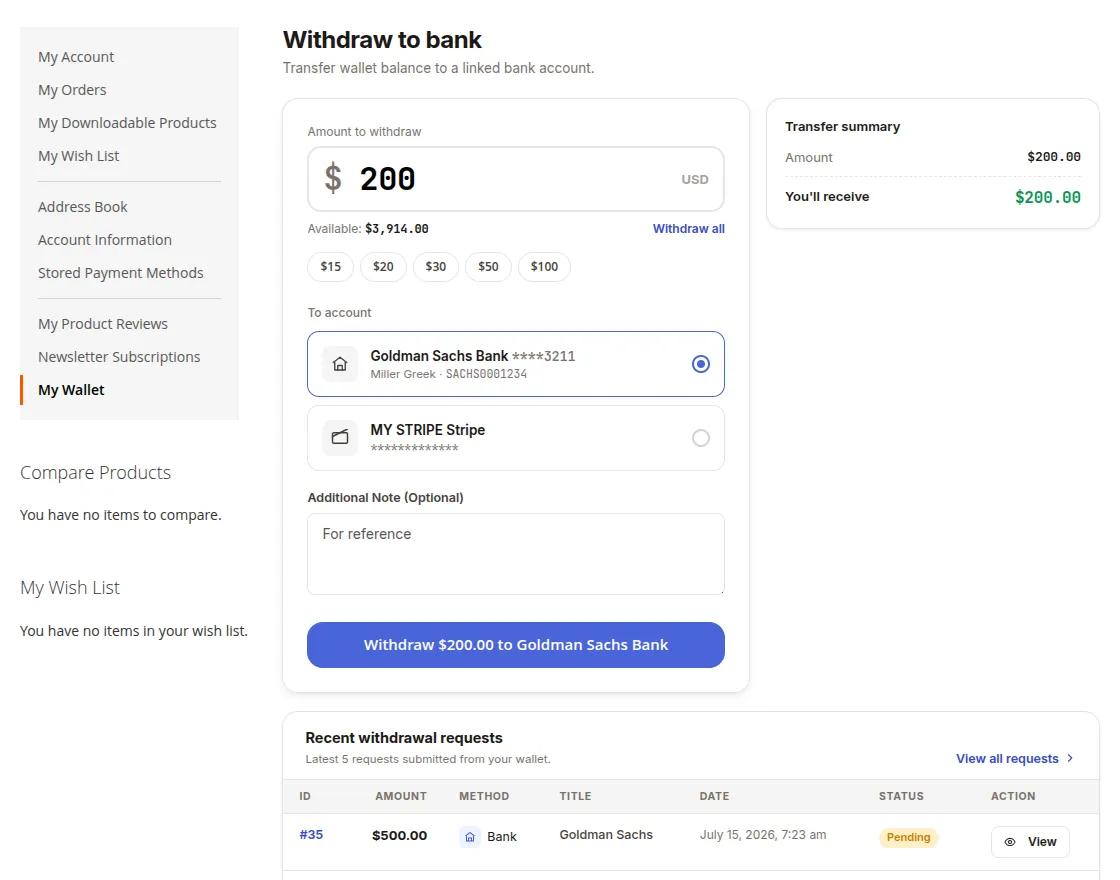Viewport: 1120px width, 880px height.
Task: Click the Additional Note text area
Action: 516,554
